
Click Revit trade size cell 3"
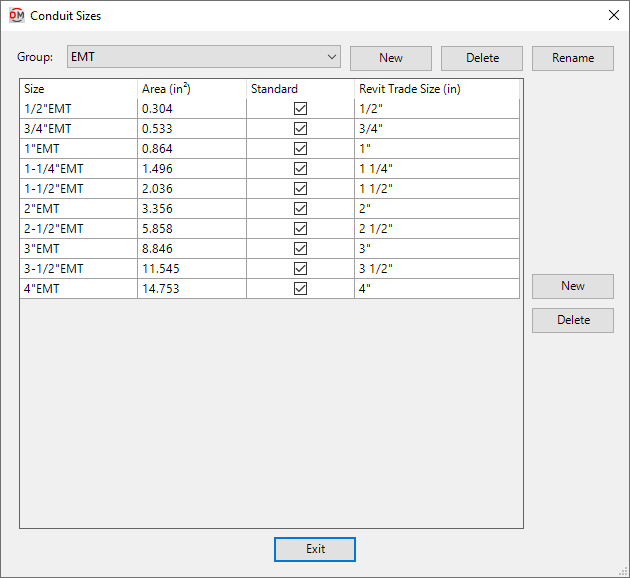coord(437,249)
